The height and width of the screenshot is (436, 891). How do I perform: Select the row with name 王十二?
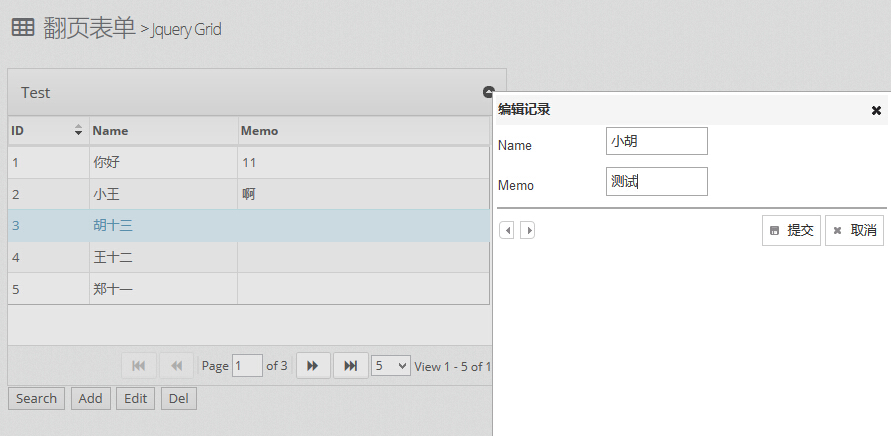pyautogui.click(x=249, y=258)
